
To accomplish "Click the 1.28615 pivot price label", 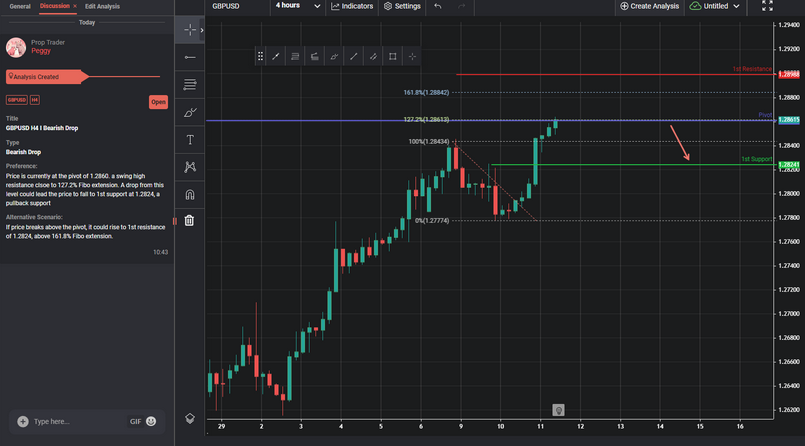I will [789, 120].
